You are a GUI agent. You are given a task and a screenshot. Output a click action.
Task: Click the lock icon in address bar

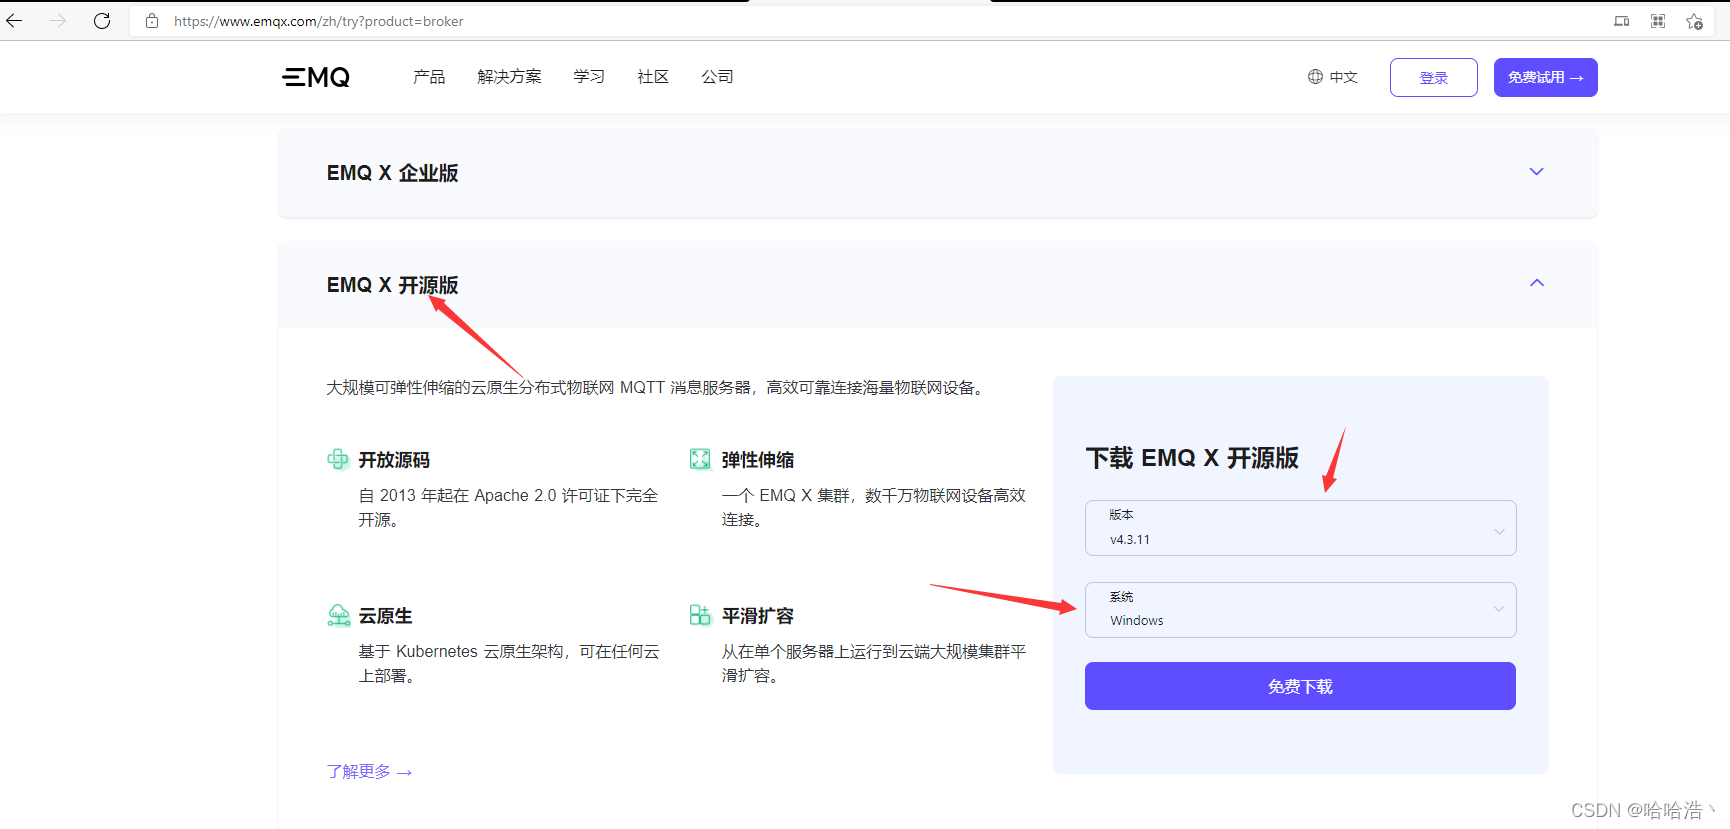152,21
